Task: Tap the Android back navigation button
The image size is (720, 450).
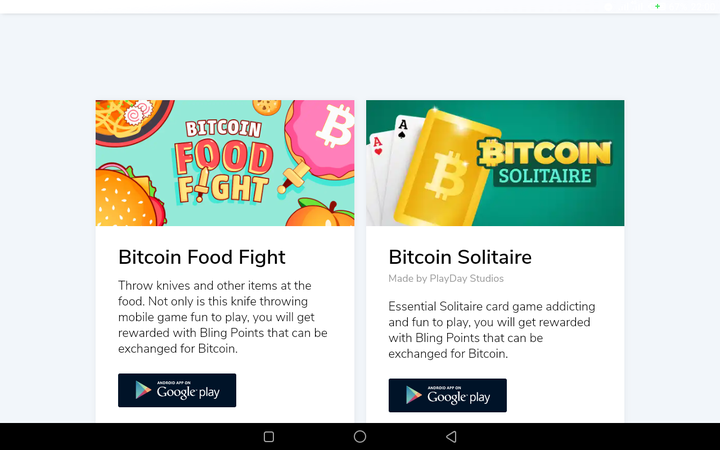Action: [451, 437]
